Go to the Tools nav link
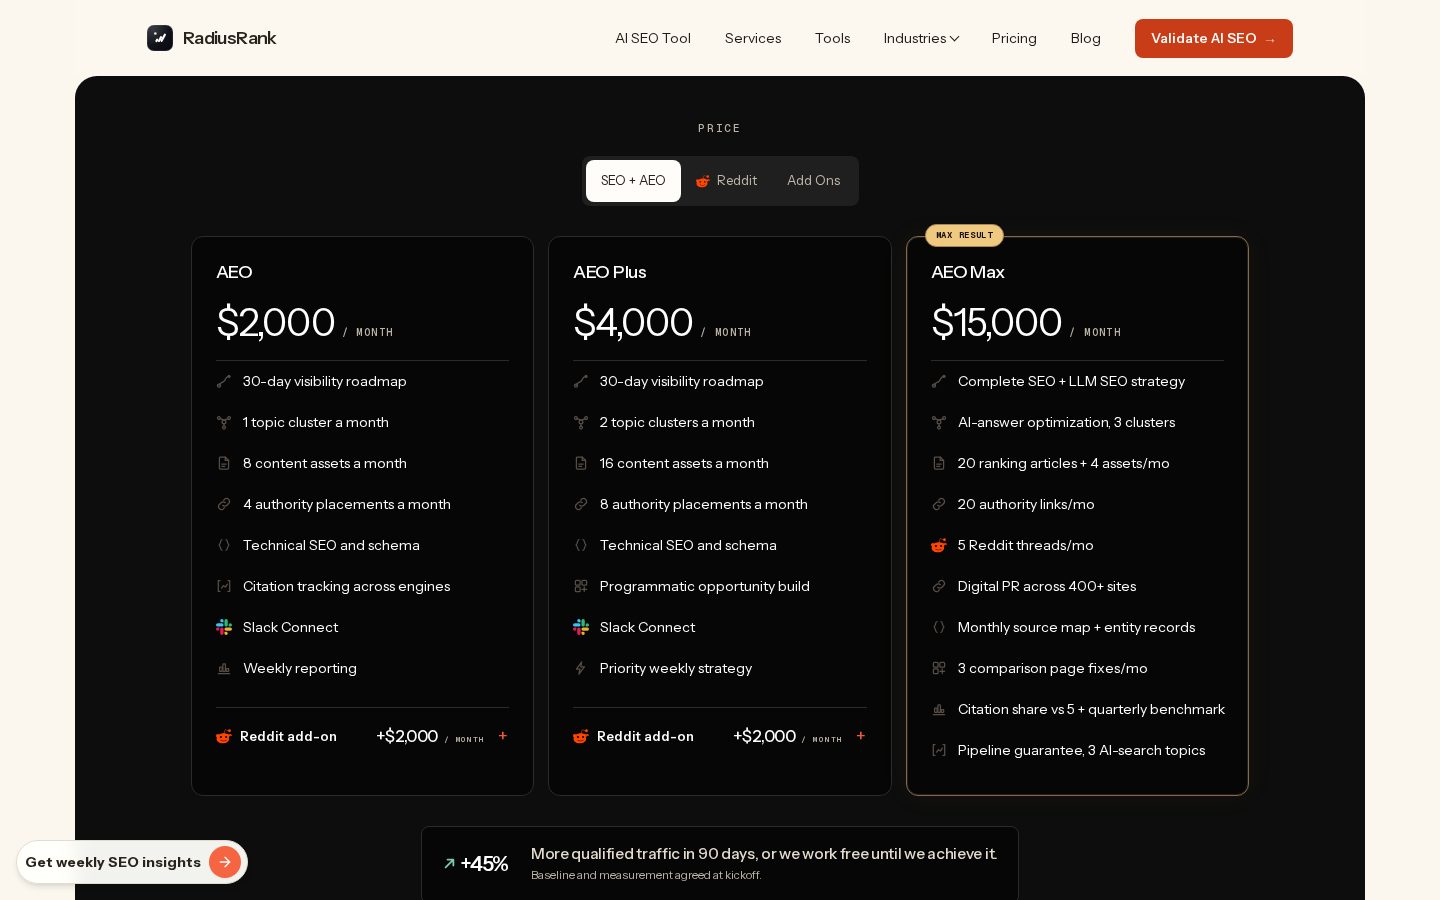 click(x=833, y=38)
